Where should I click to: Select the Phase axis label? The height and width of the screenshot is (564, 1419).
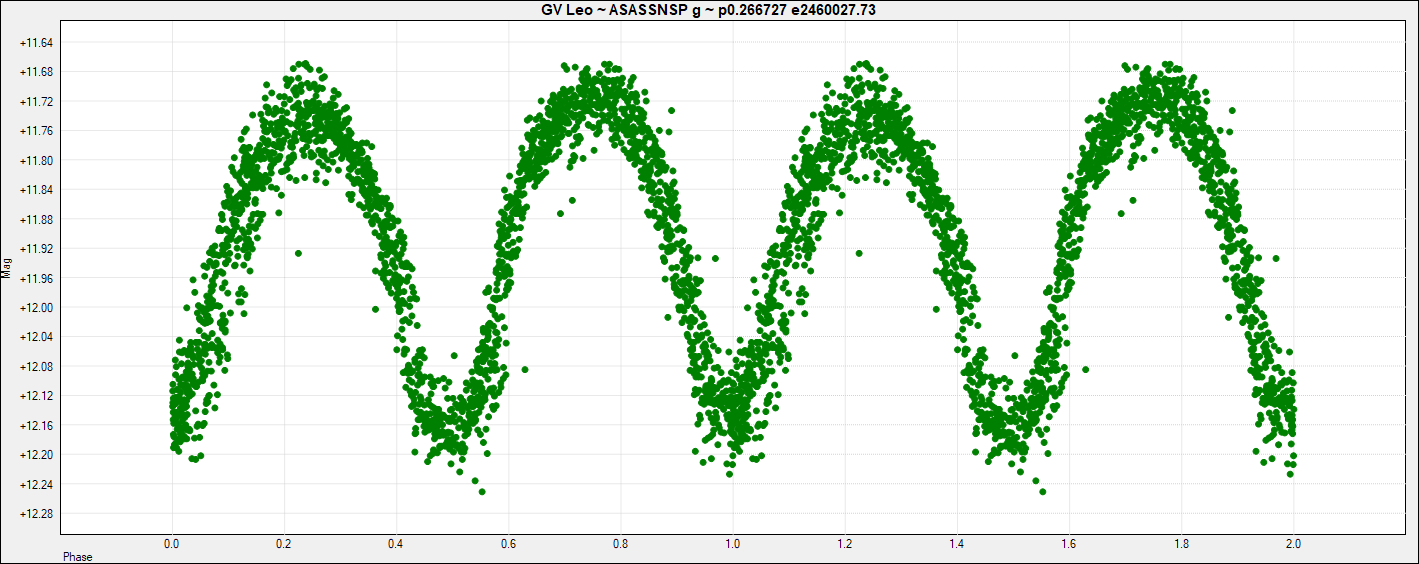pos(78,557)
